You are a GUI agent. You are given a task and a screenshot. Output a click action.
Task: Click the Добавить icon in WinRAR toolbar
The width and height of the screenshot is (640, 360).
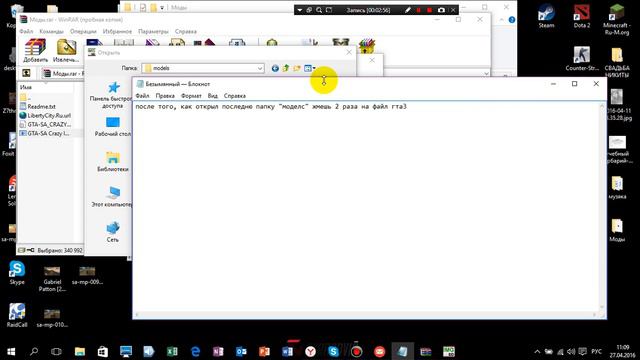(x=35, y=51)
